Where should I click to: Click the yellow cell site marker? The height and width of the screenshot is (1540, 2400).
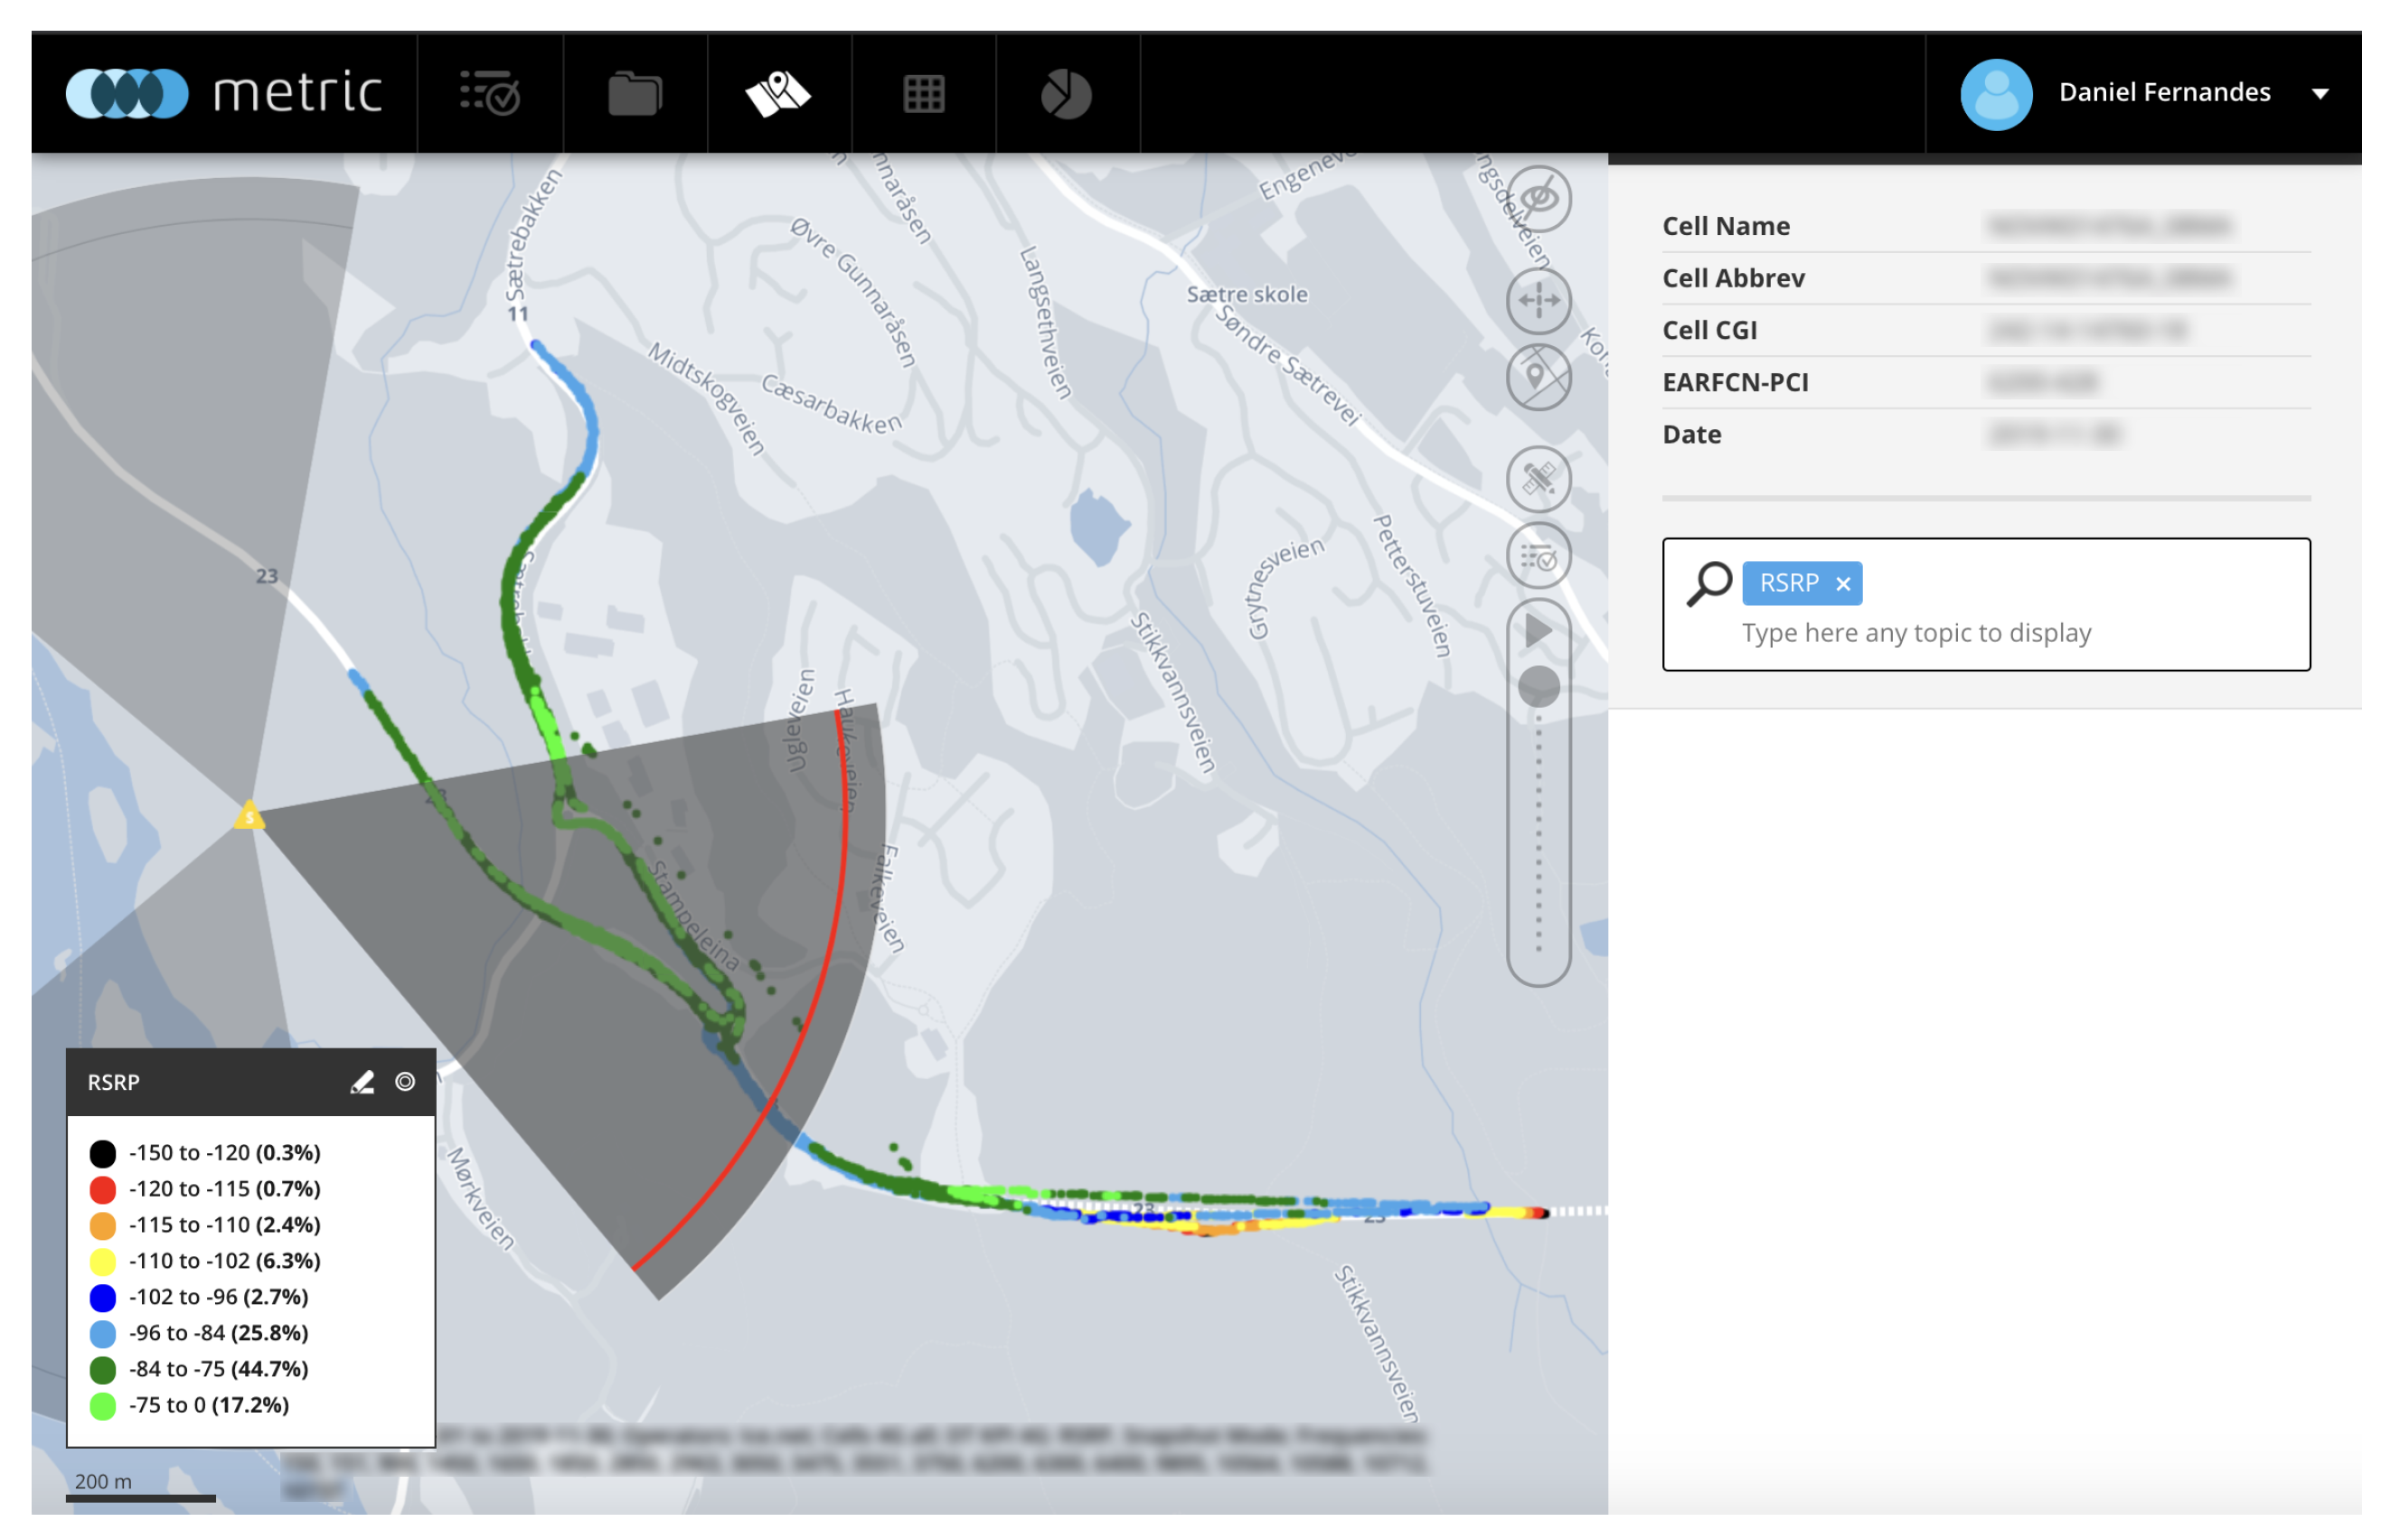point(249,816)
